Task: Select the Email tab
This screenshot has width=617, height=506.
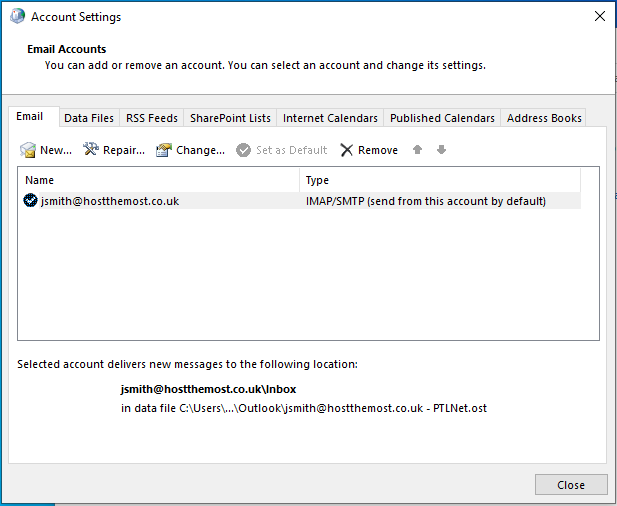Action: coord(30,117)
